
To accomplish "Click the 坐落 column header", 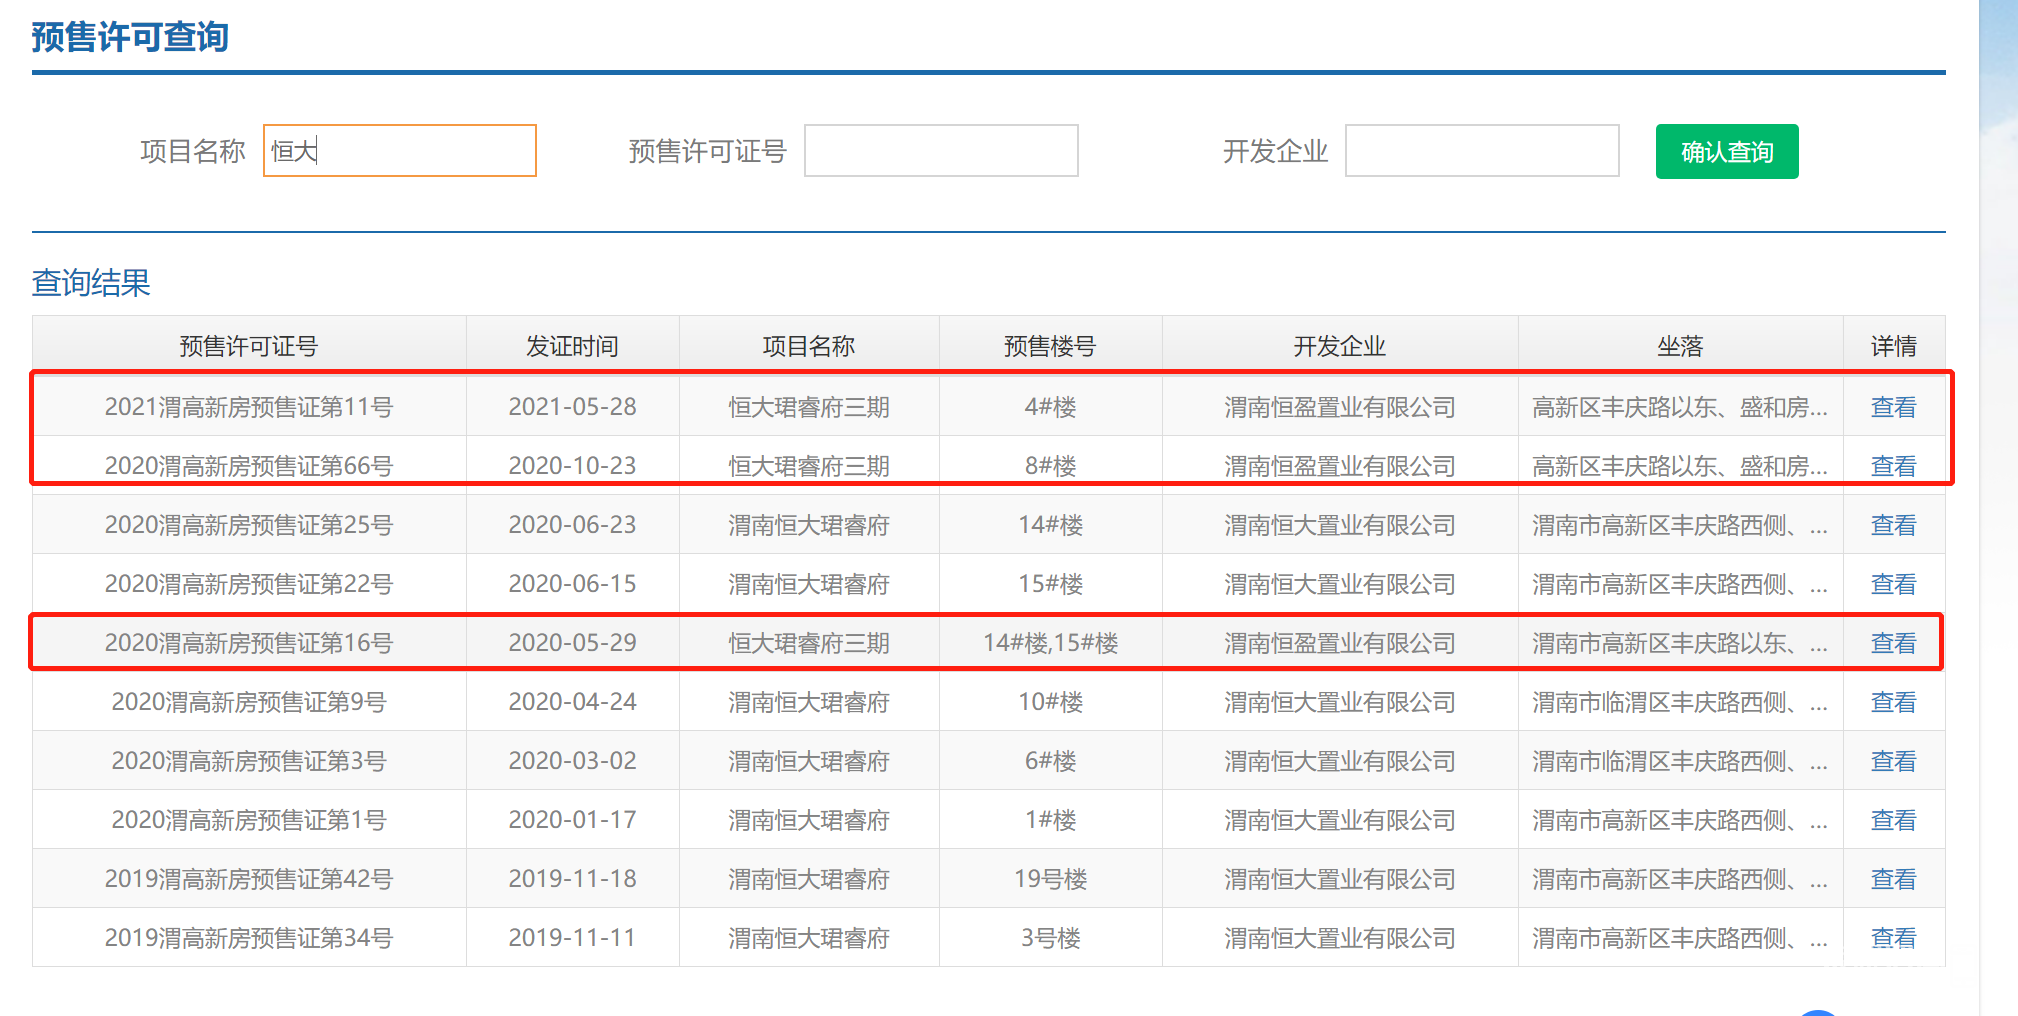I will 1679,346.
